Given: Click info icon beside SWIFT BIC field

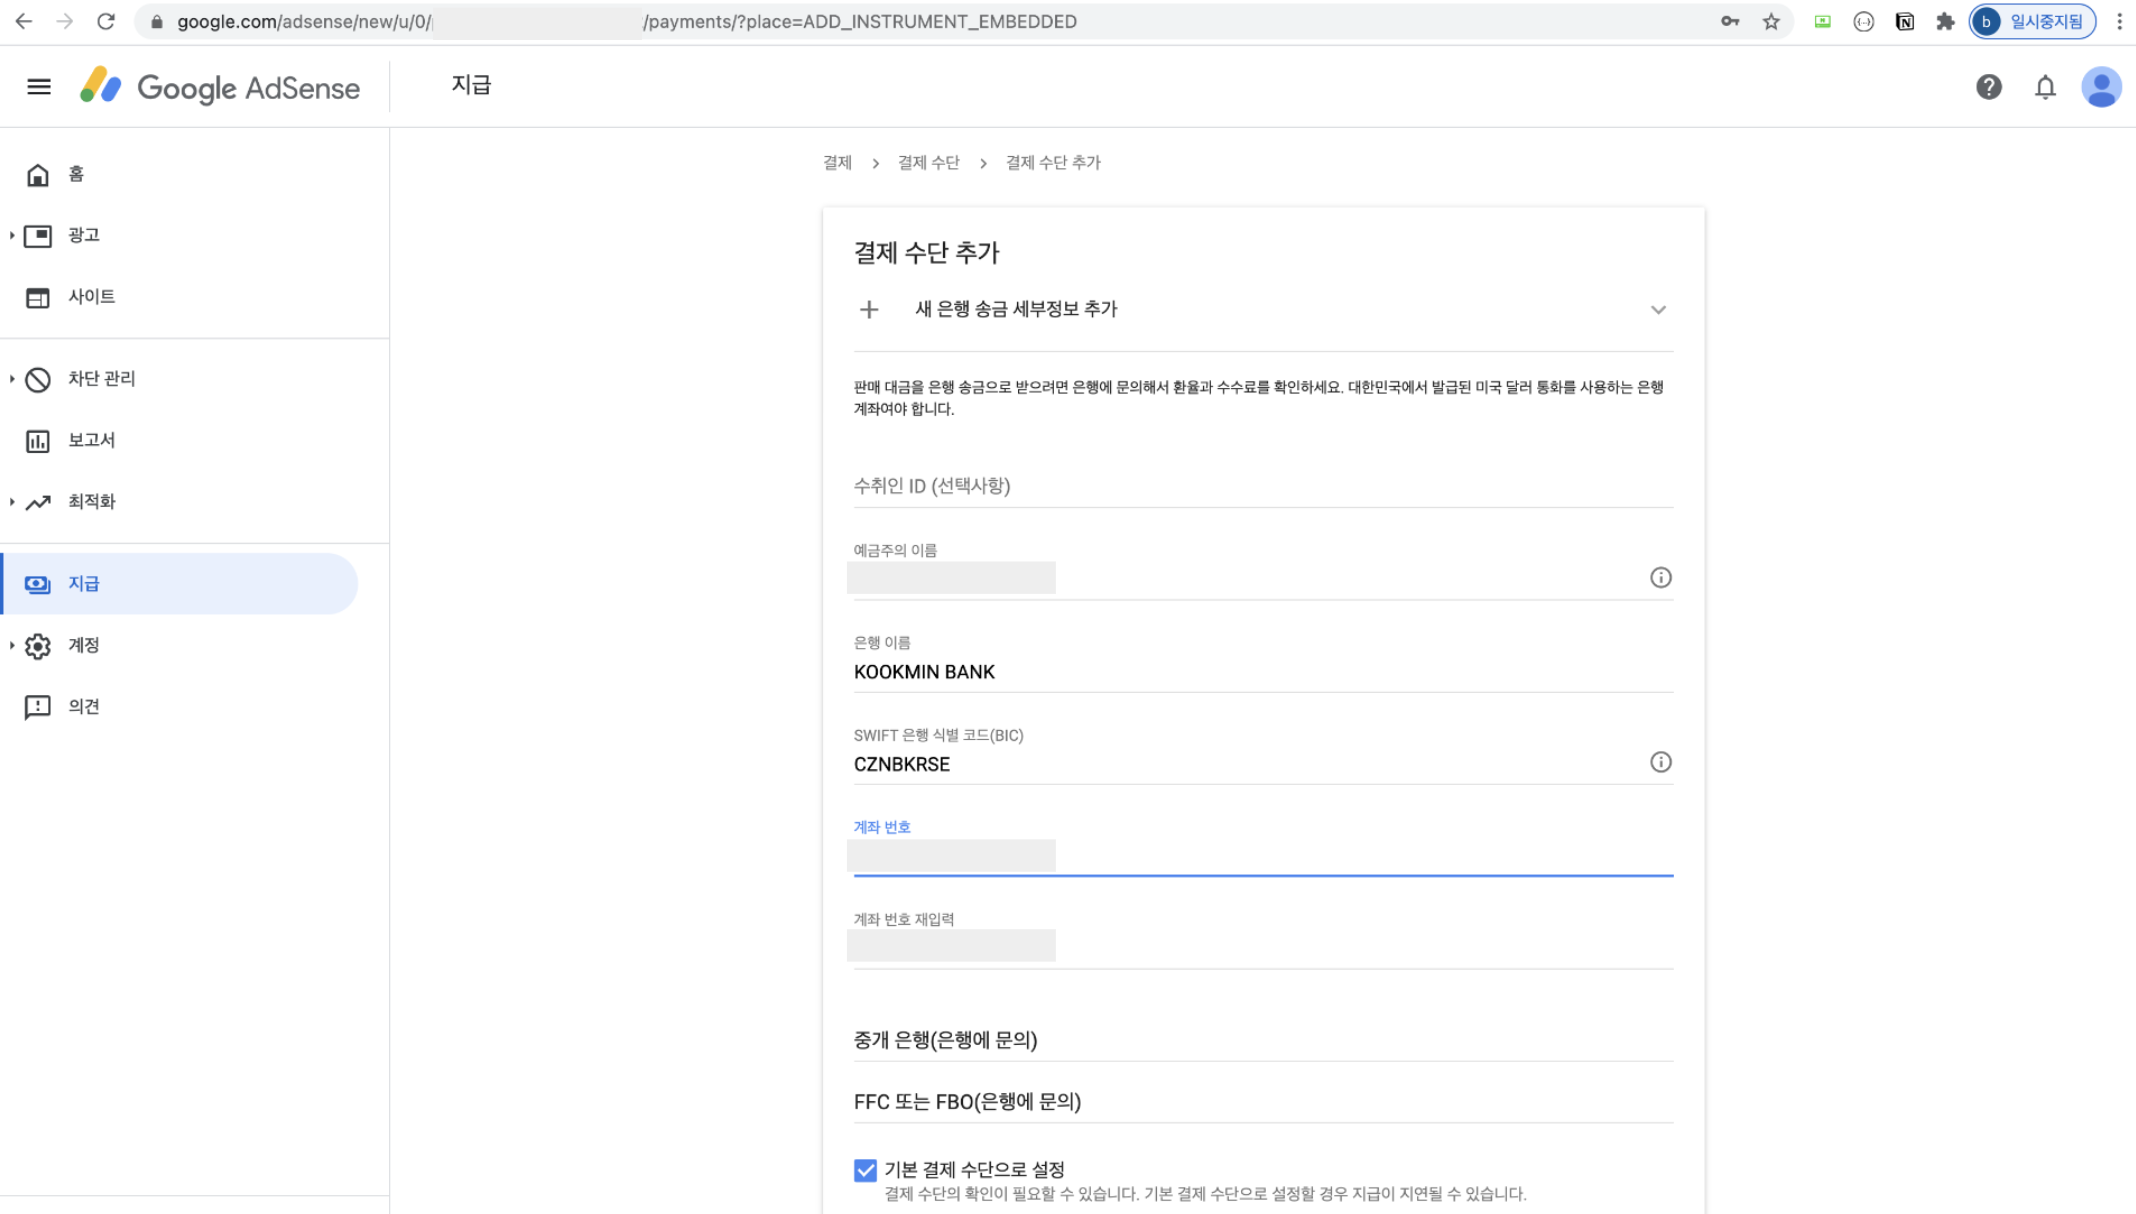Looking at the screenshot, I should tap(1660, 762).
